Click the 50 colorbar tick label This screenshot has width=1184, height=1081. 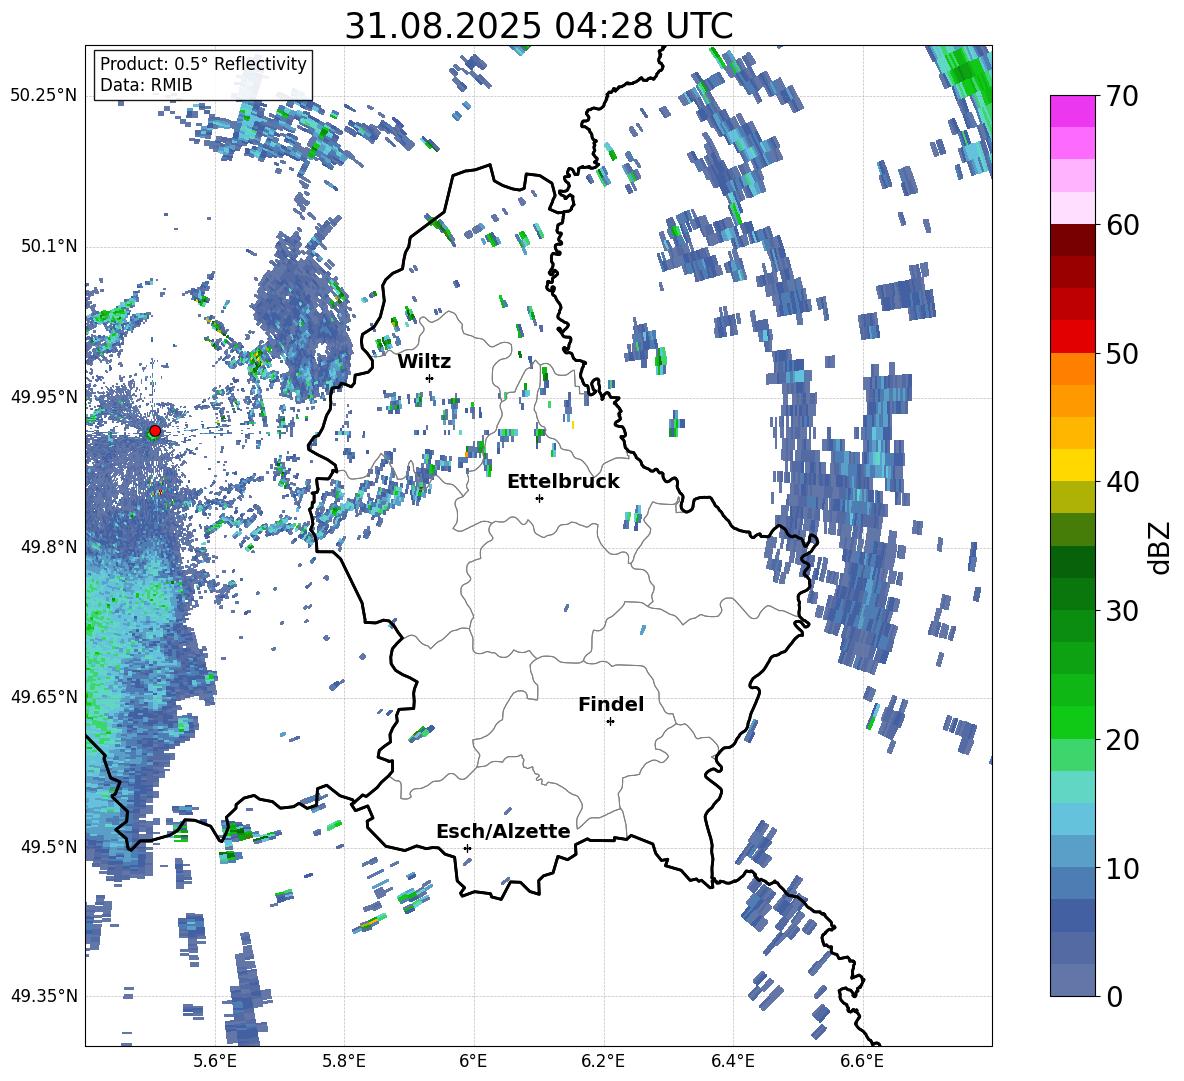coord(1121,354)
